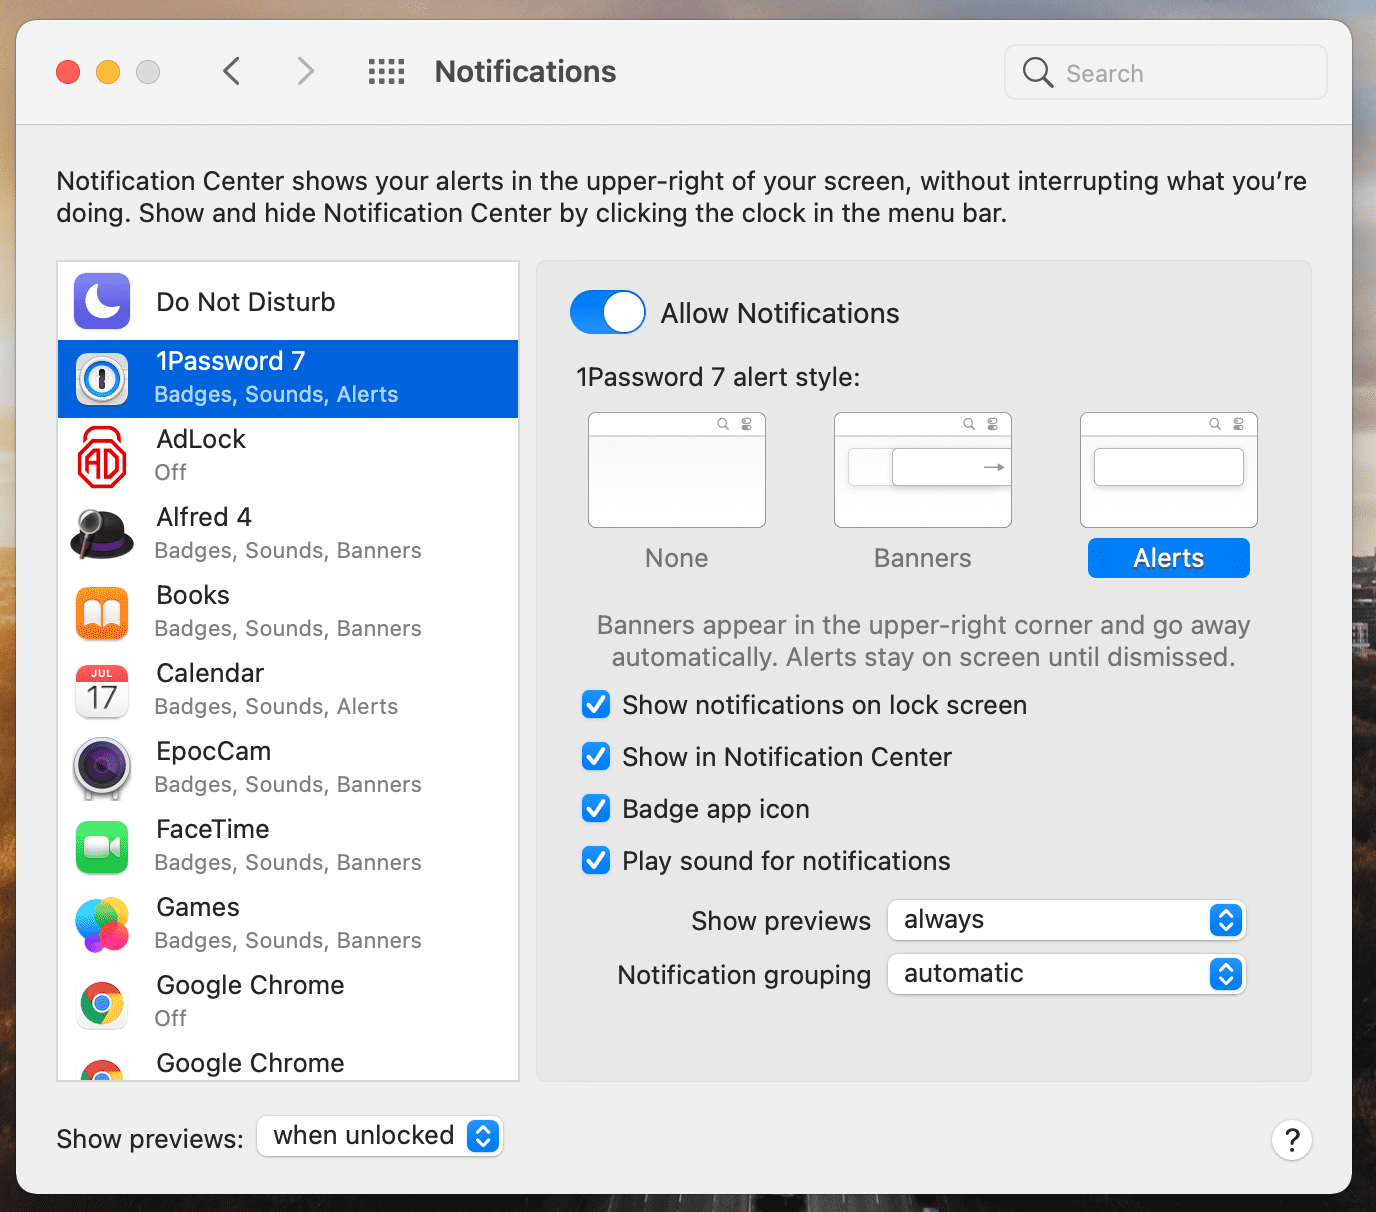Select the Alfred 4 hat icon
This screenshot has height=1212, width=1376.
click(102, 533)
